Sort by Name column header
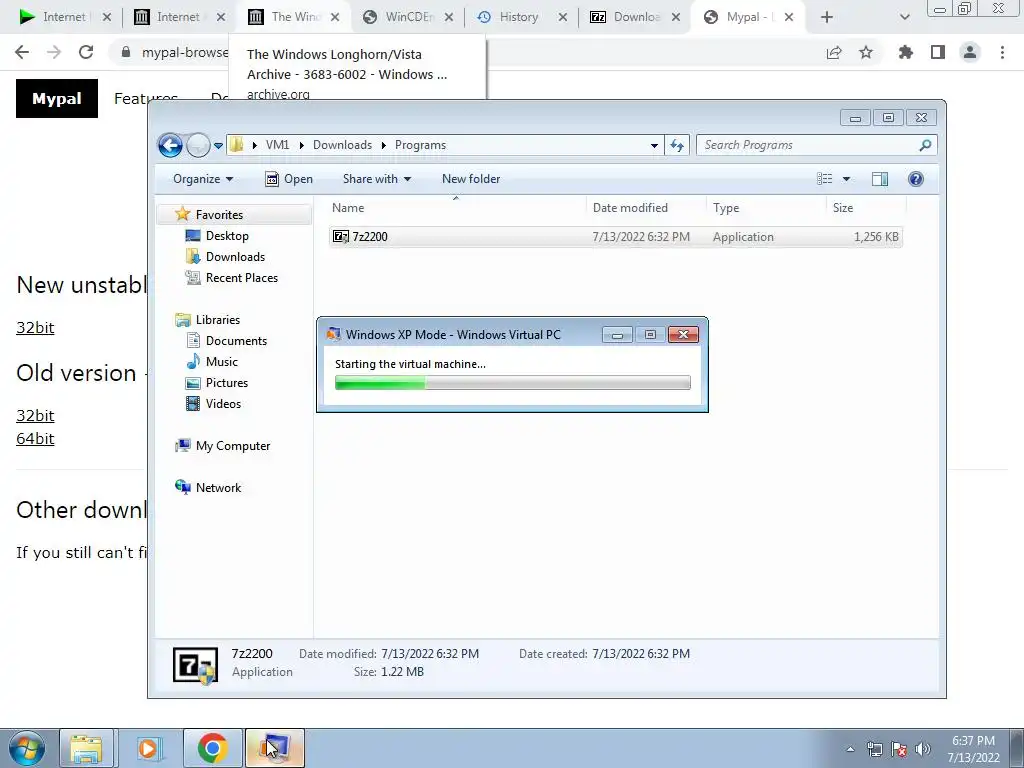The width and height of the screenshot is (1024, 768). pos(456,208)
